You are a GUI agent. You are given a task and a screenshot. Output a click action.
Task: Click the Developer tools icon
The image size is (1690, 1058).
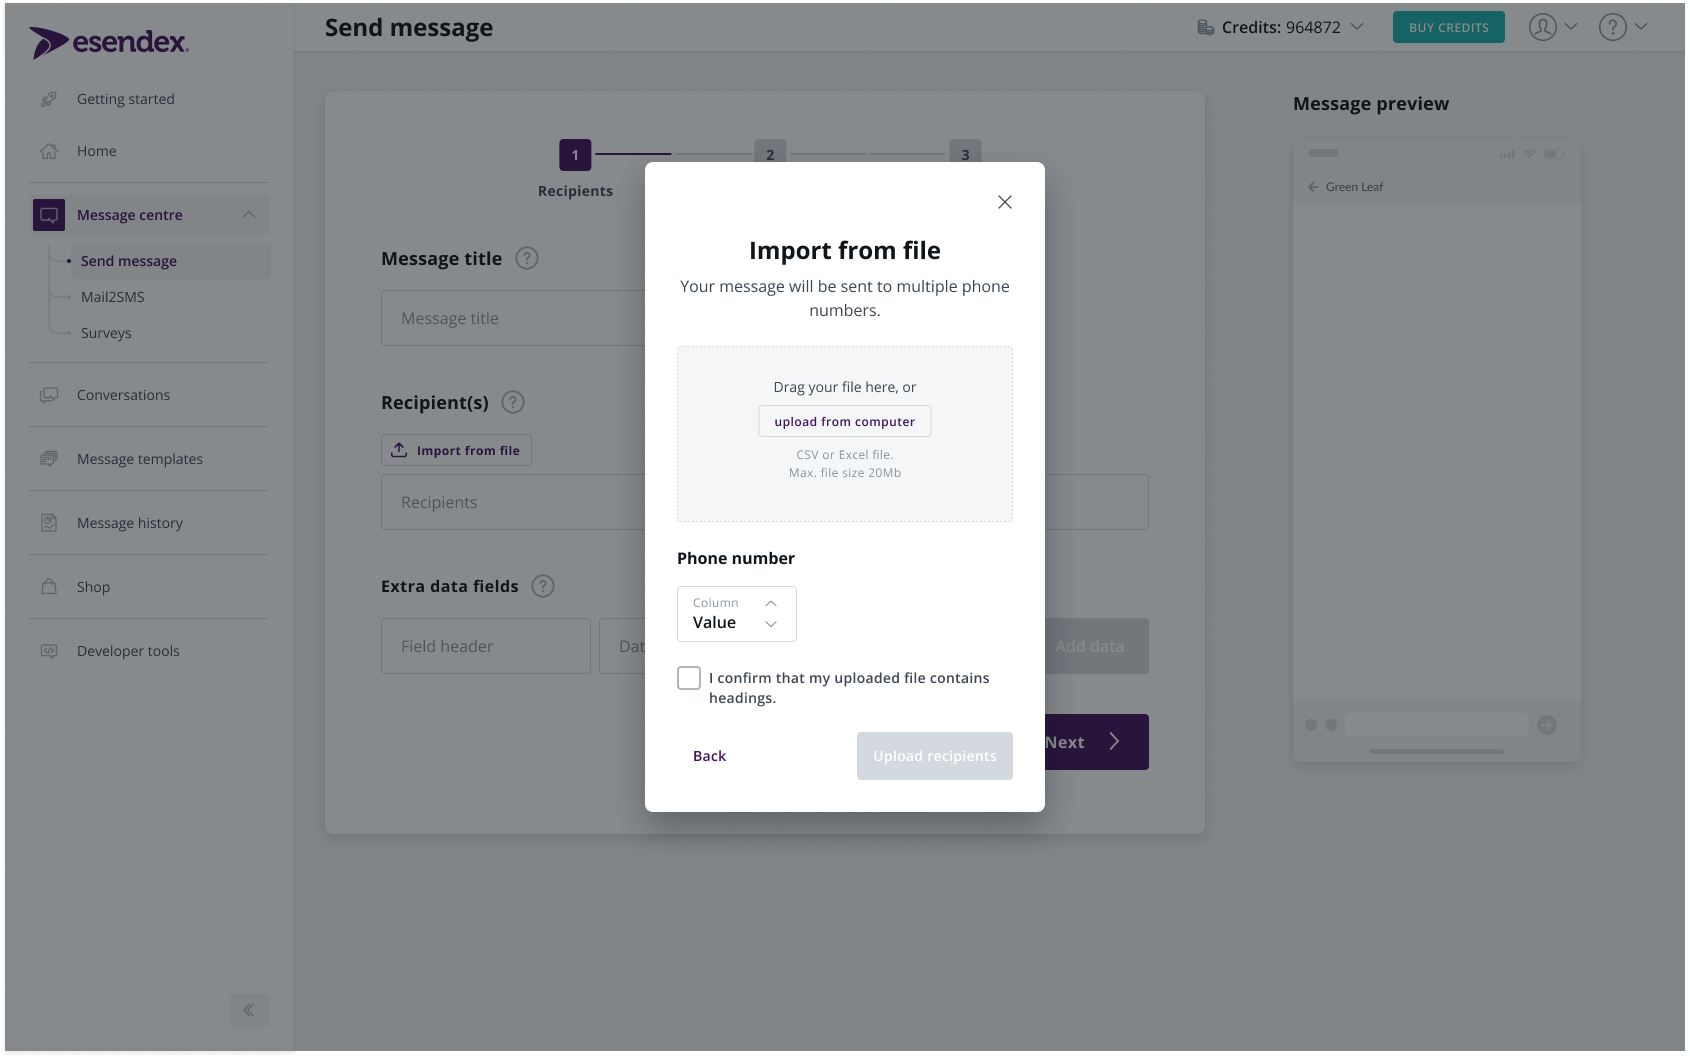pyautogui.click(x=50, y=650)
